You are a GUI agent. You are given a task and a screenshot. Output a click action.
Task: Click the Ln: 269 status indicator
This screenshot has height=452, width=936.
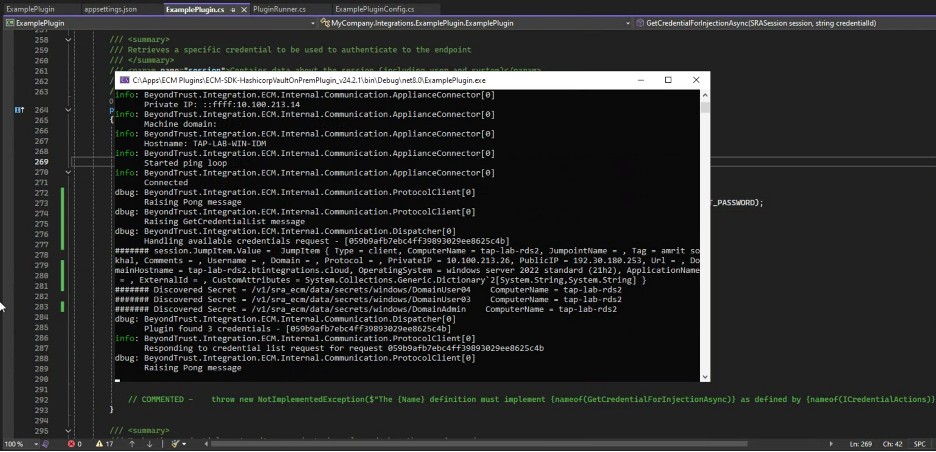pyautogui.click(x=860, y=444)
